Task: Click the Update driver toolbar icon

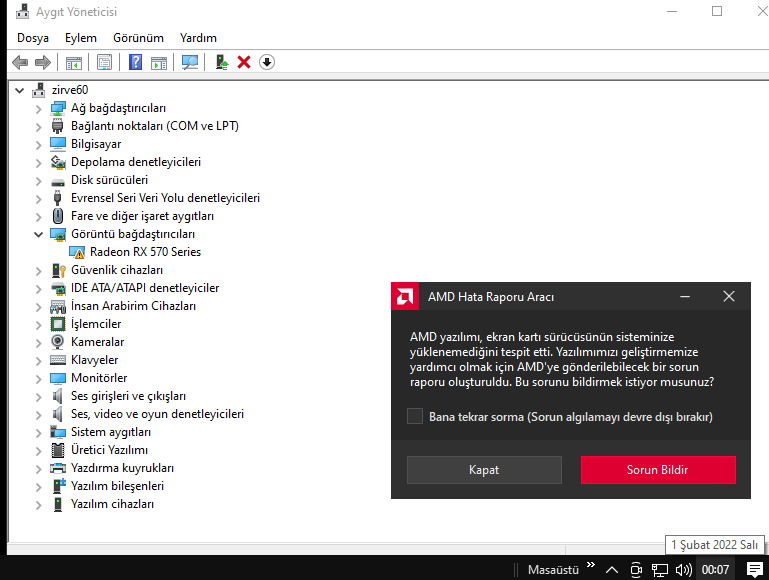Action: pyautogui.click(x=222, y=62)
